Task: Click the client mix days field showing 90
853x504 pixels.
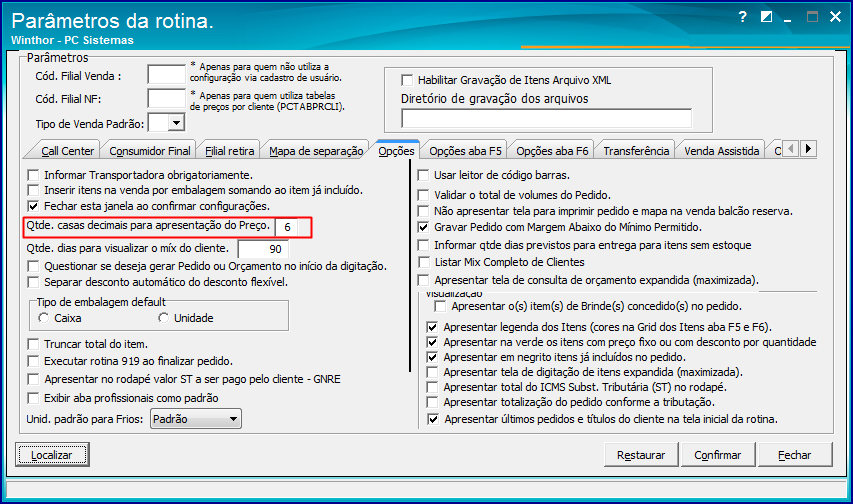Action: pos(263,249)
